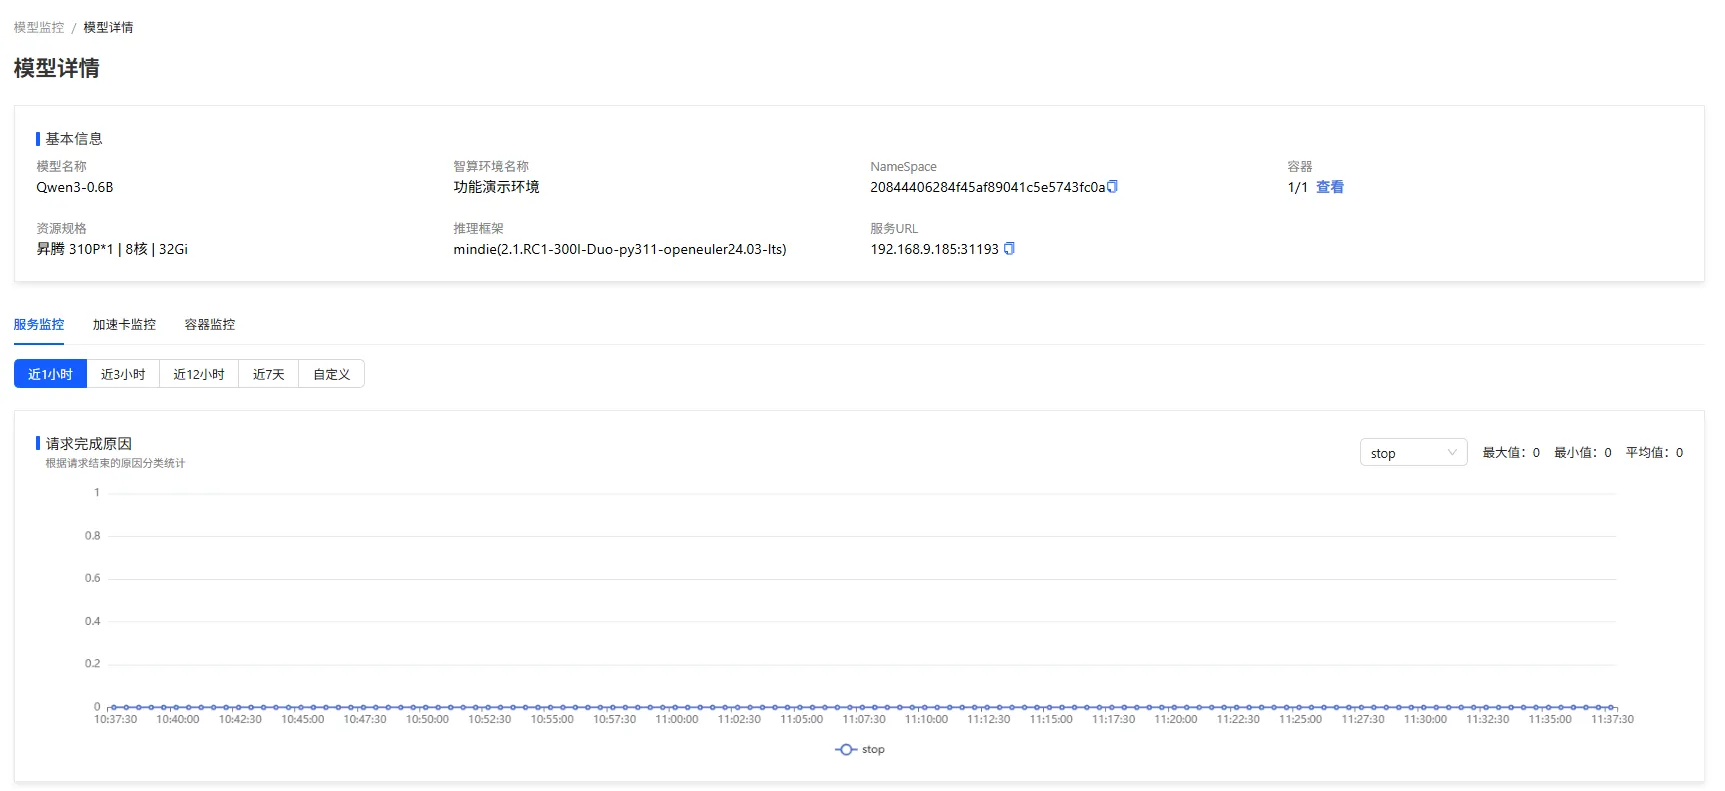Click the mindie inference framework text
Image resolution: width=1725 pixels, height=791 pixels.
[x=620, y=249]
